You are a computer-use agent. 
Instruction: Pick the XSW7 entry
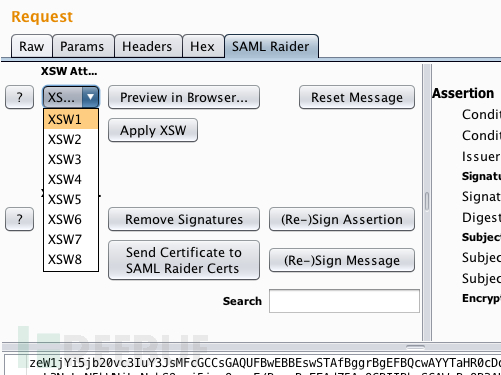(x=71, y=239)
